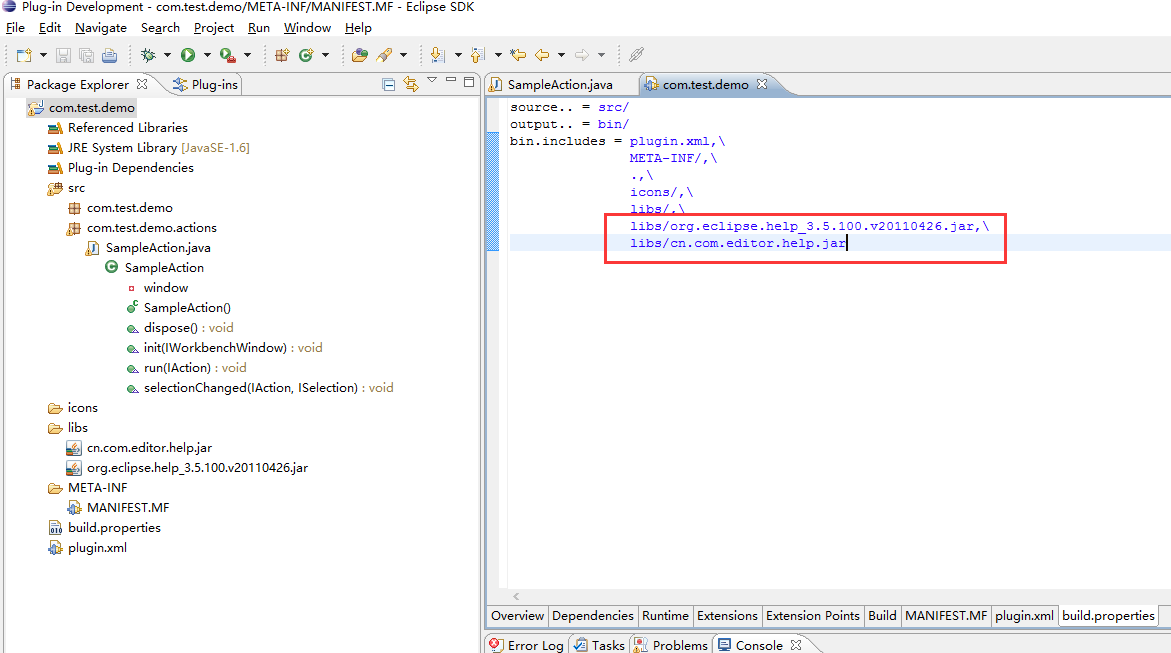Open the New wizard dropdown arrow
The width and height of the screenshot is (1171, 653).
click(x=43, y=55)
